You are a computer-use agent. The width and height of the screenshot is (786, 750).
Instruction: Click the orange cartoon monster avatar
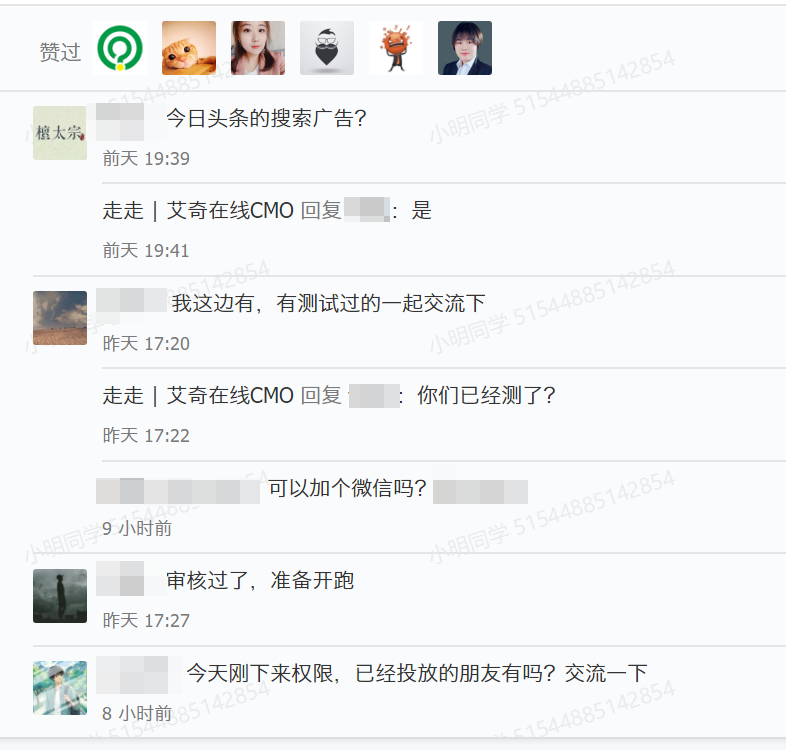pyautogui.click(x=396, y=48)
